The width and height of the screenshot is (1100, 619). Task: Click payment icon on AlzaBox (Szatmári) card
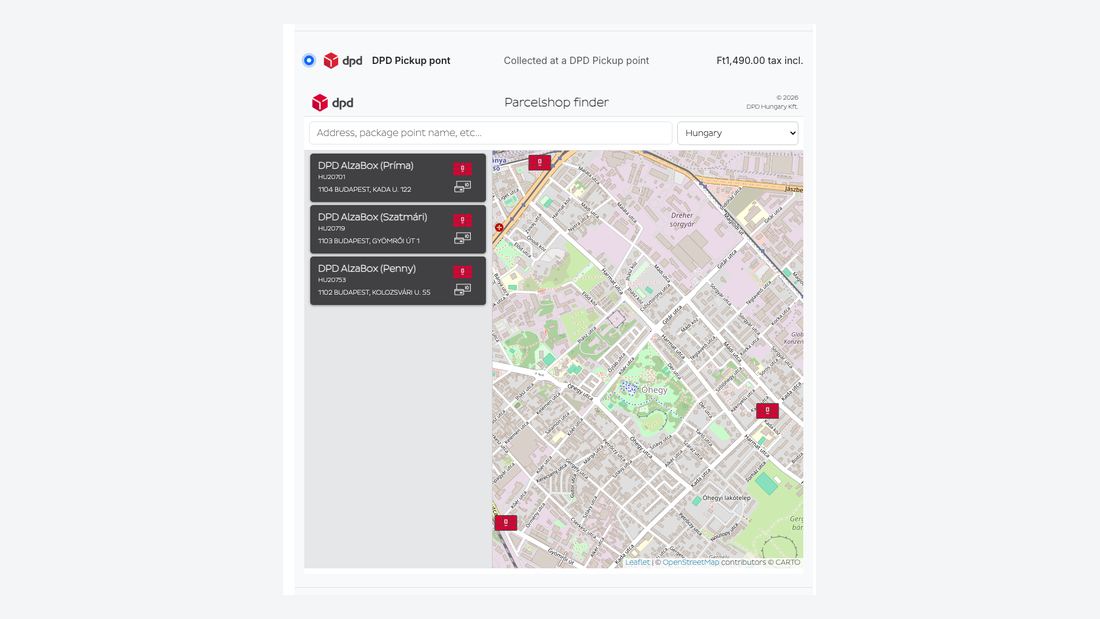(x=462, y=238)
